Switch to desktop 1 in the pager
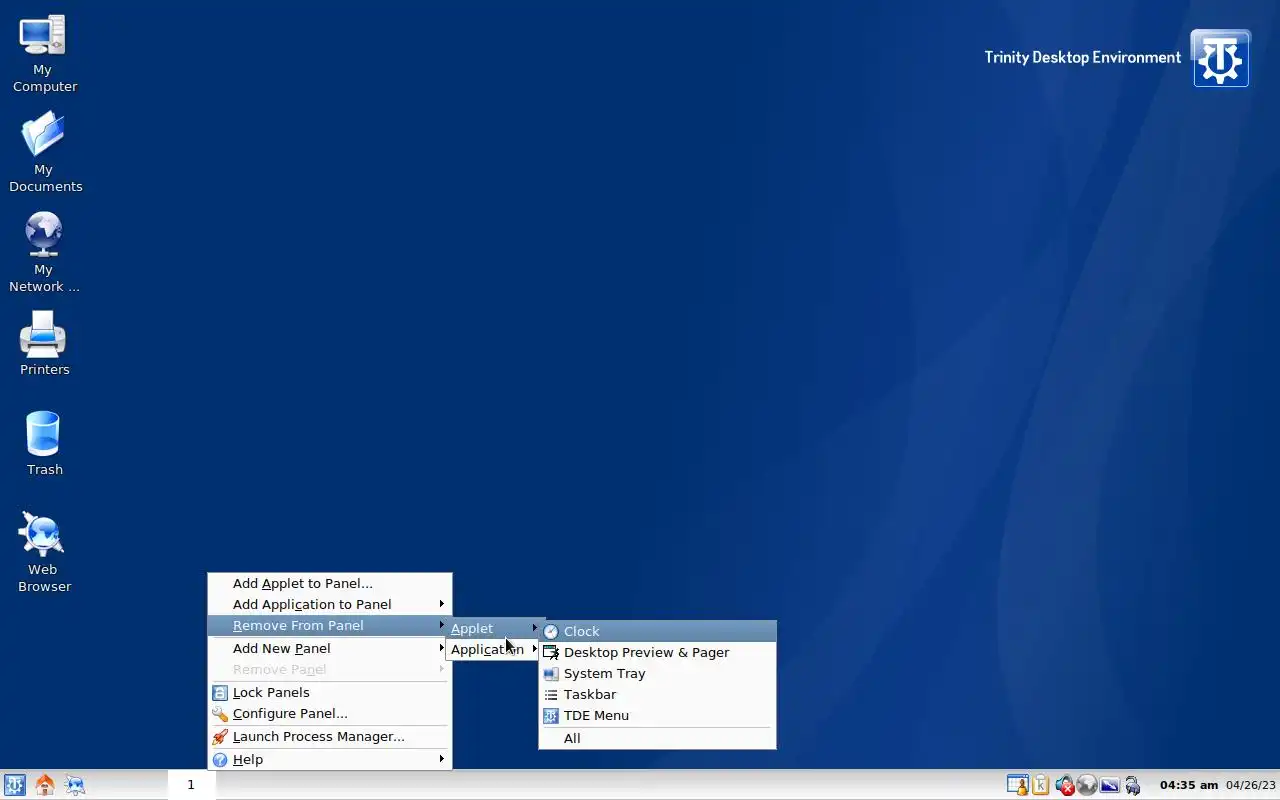The width and height of the screenshot is (1280, 800). pos(191,785)
